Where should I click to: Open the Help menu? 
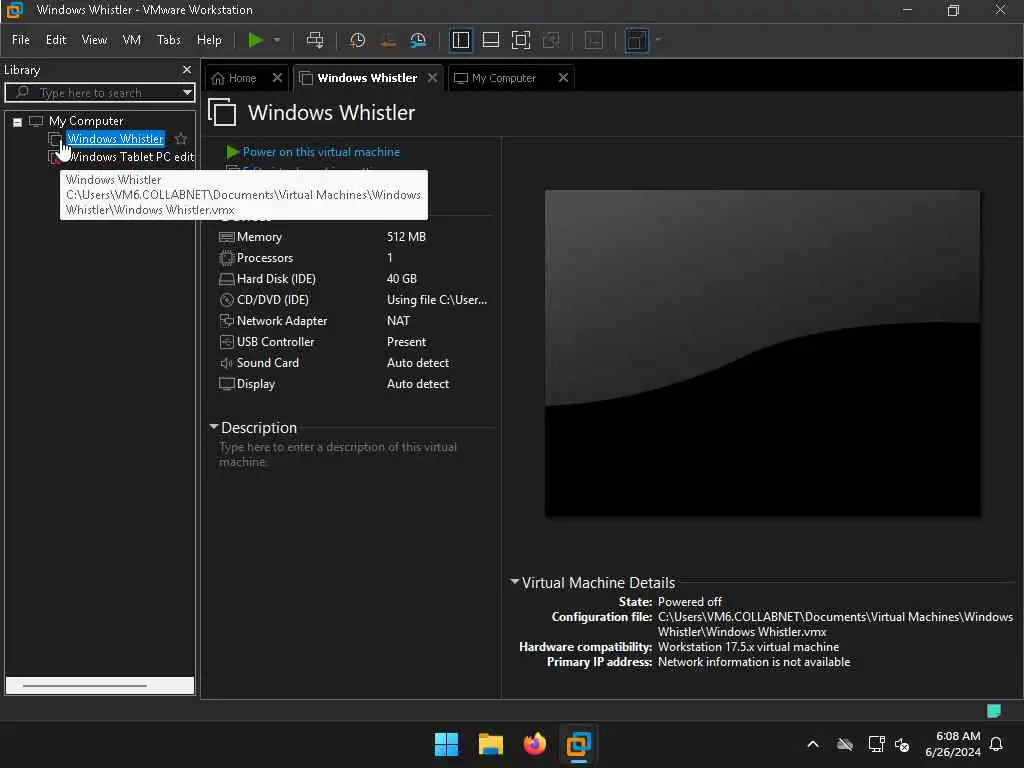(x=209, y=40)
